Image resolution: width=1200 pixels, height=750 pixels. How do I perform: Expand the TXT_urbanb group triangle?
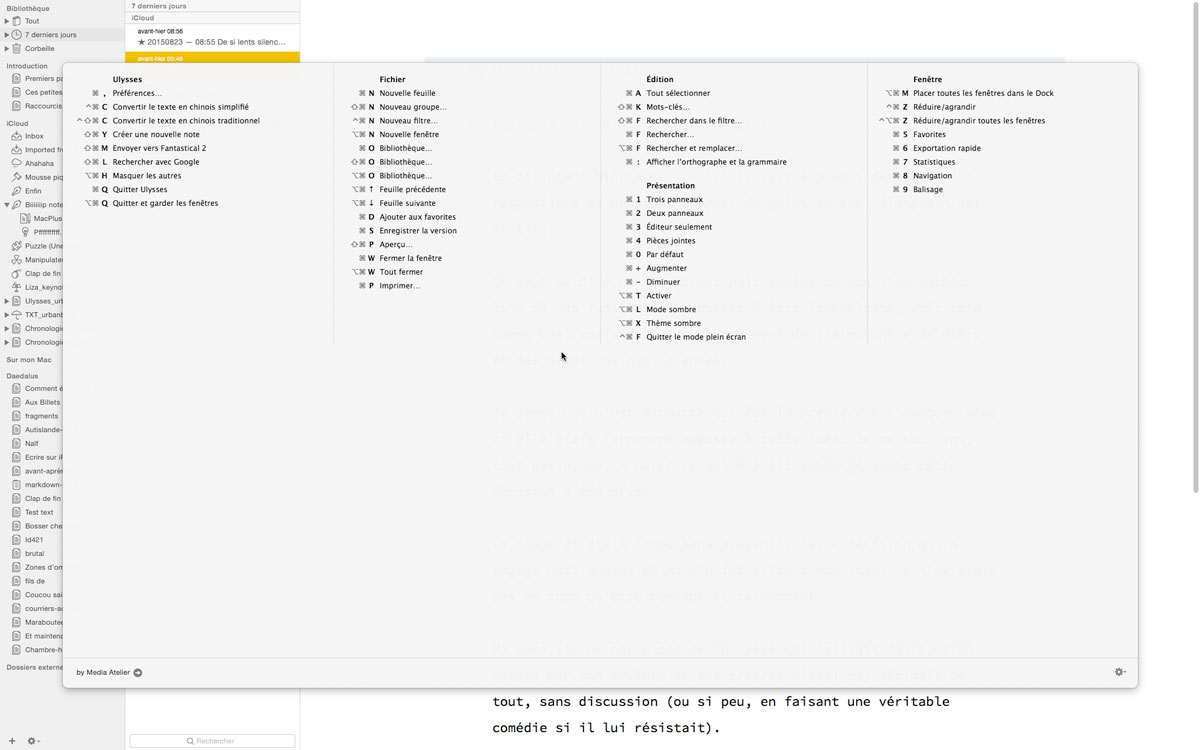point(7,315)
